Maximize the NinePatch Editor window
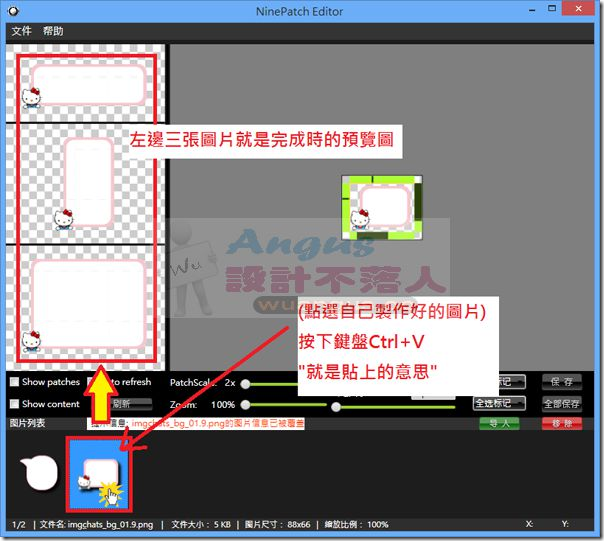Viewport: 604px width, 541px height. (552, 9)
